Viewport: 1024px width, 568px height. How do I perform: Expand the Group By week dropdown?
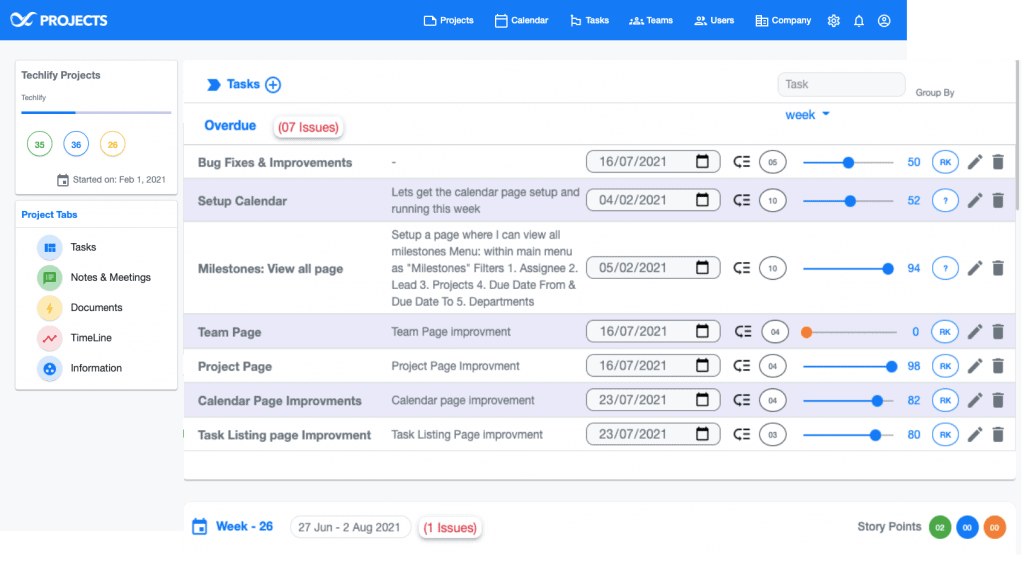click(x=807, y=115)
